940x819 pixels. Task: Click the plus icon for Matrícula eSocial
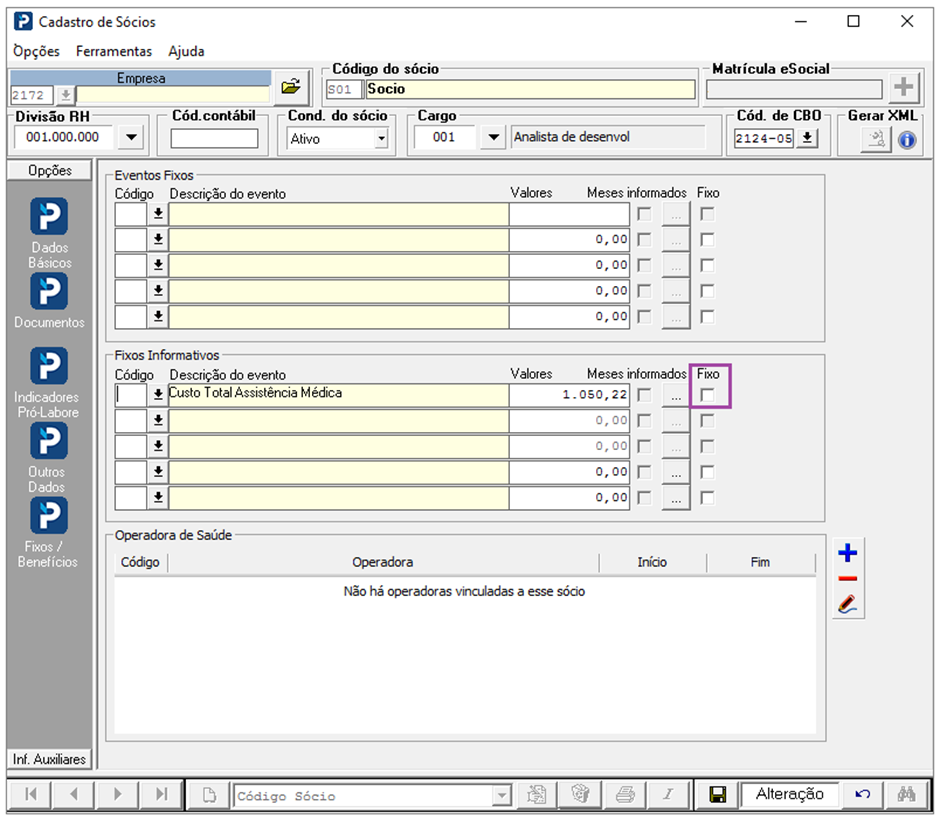pyautogui.click(x=903, y=88)
